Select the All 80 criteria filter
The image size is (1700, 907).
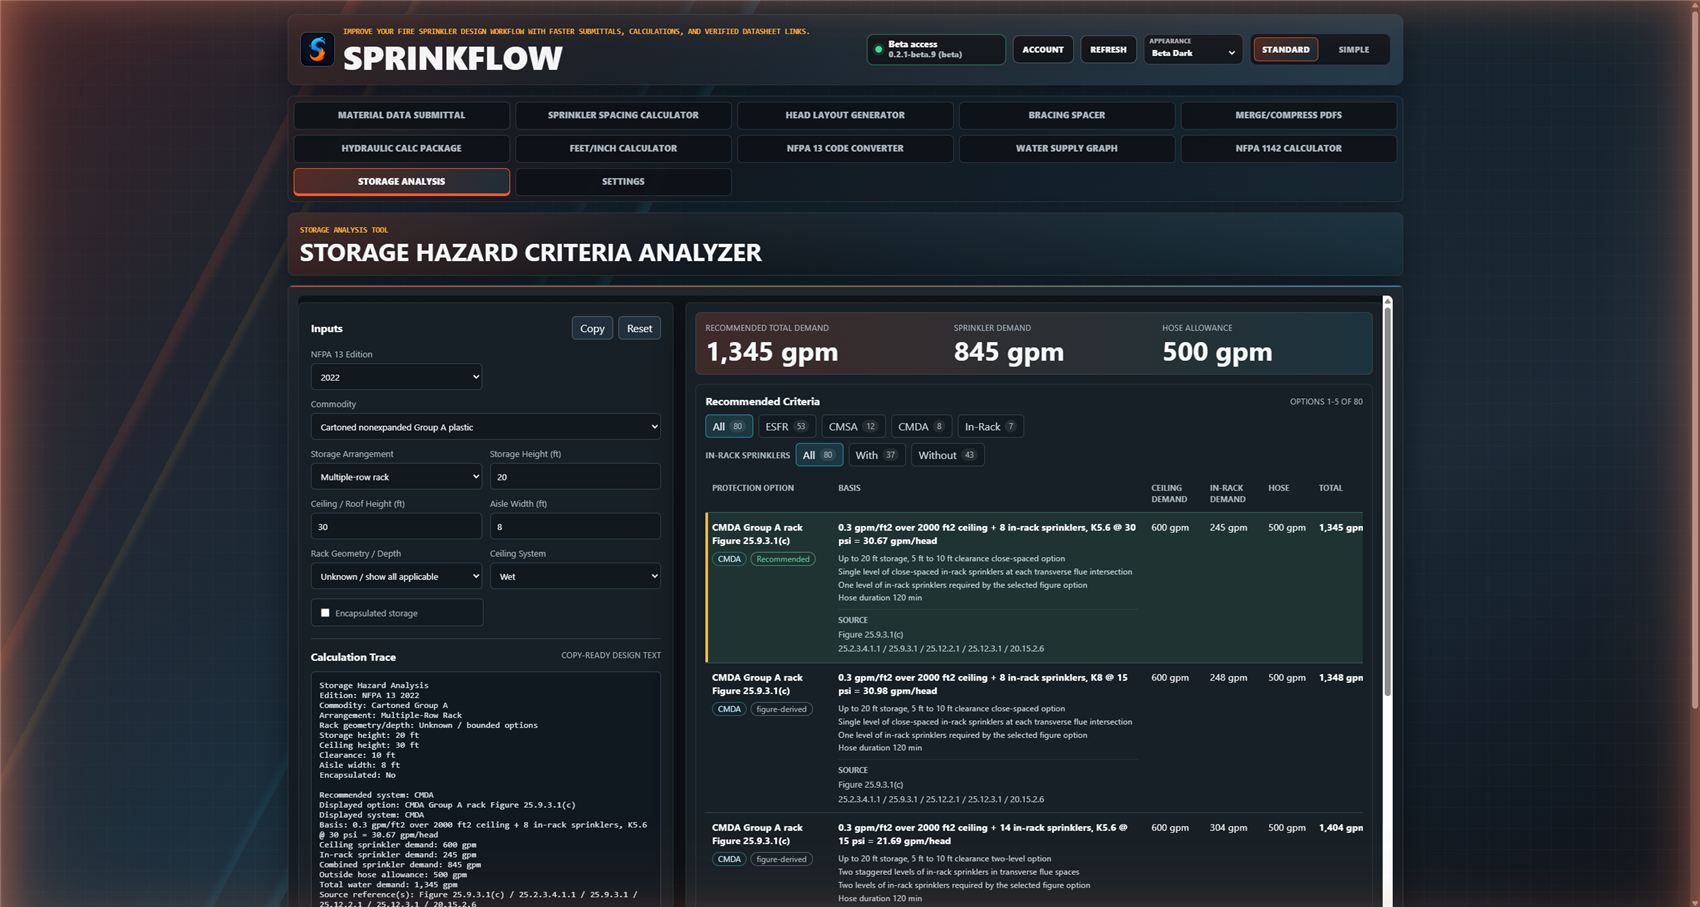[x=729, y=426]
